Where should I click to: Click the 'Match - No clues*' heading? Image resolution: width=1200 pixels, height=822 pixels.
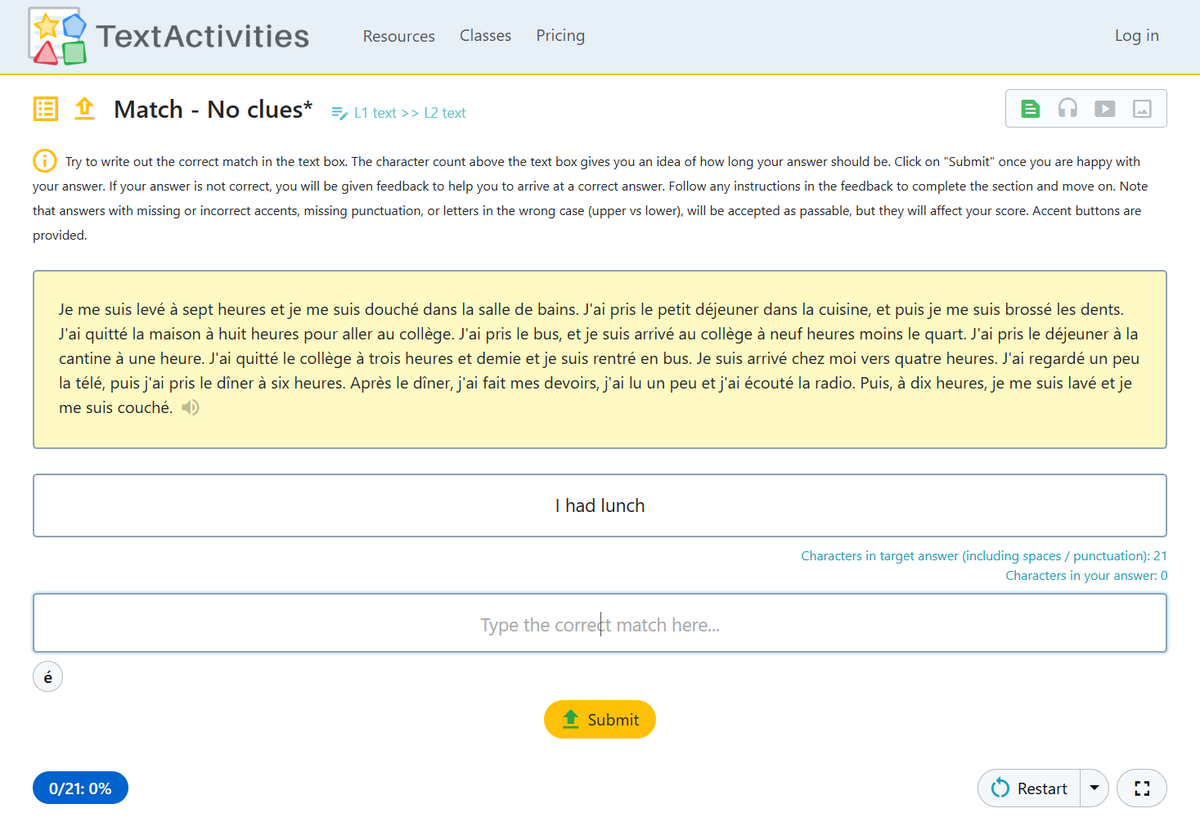(x=213, y=109)
